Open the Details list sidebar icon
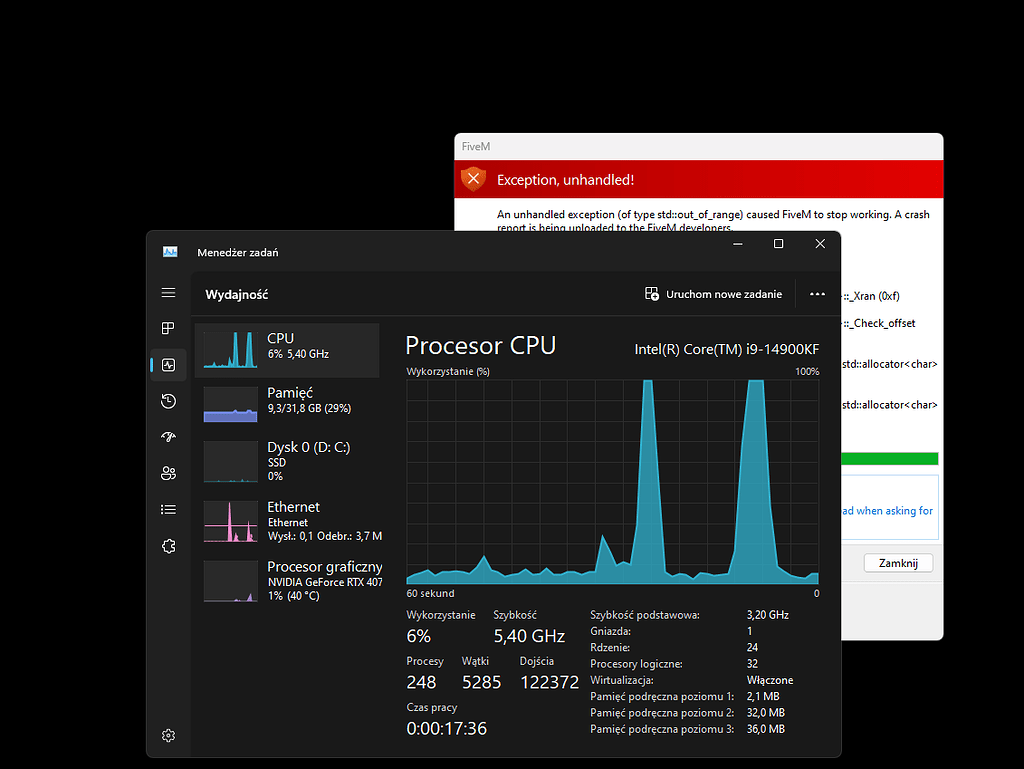 point(168,509)
